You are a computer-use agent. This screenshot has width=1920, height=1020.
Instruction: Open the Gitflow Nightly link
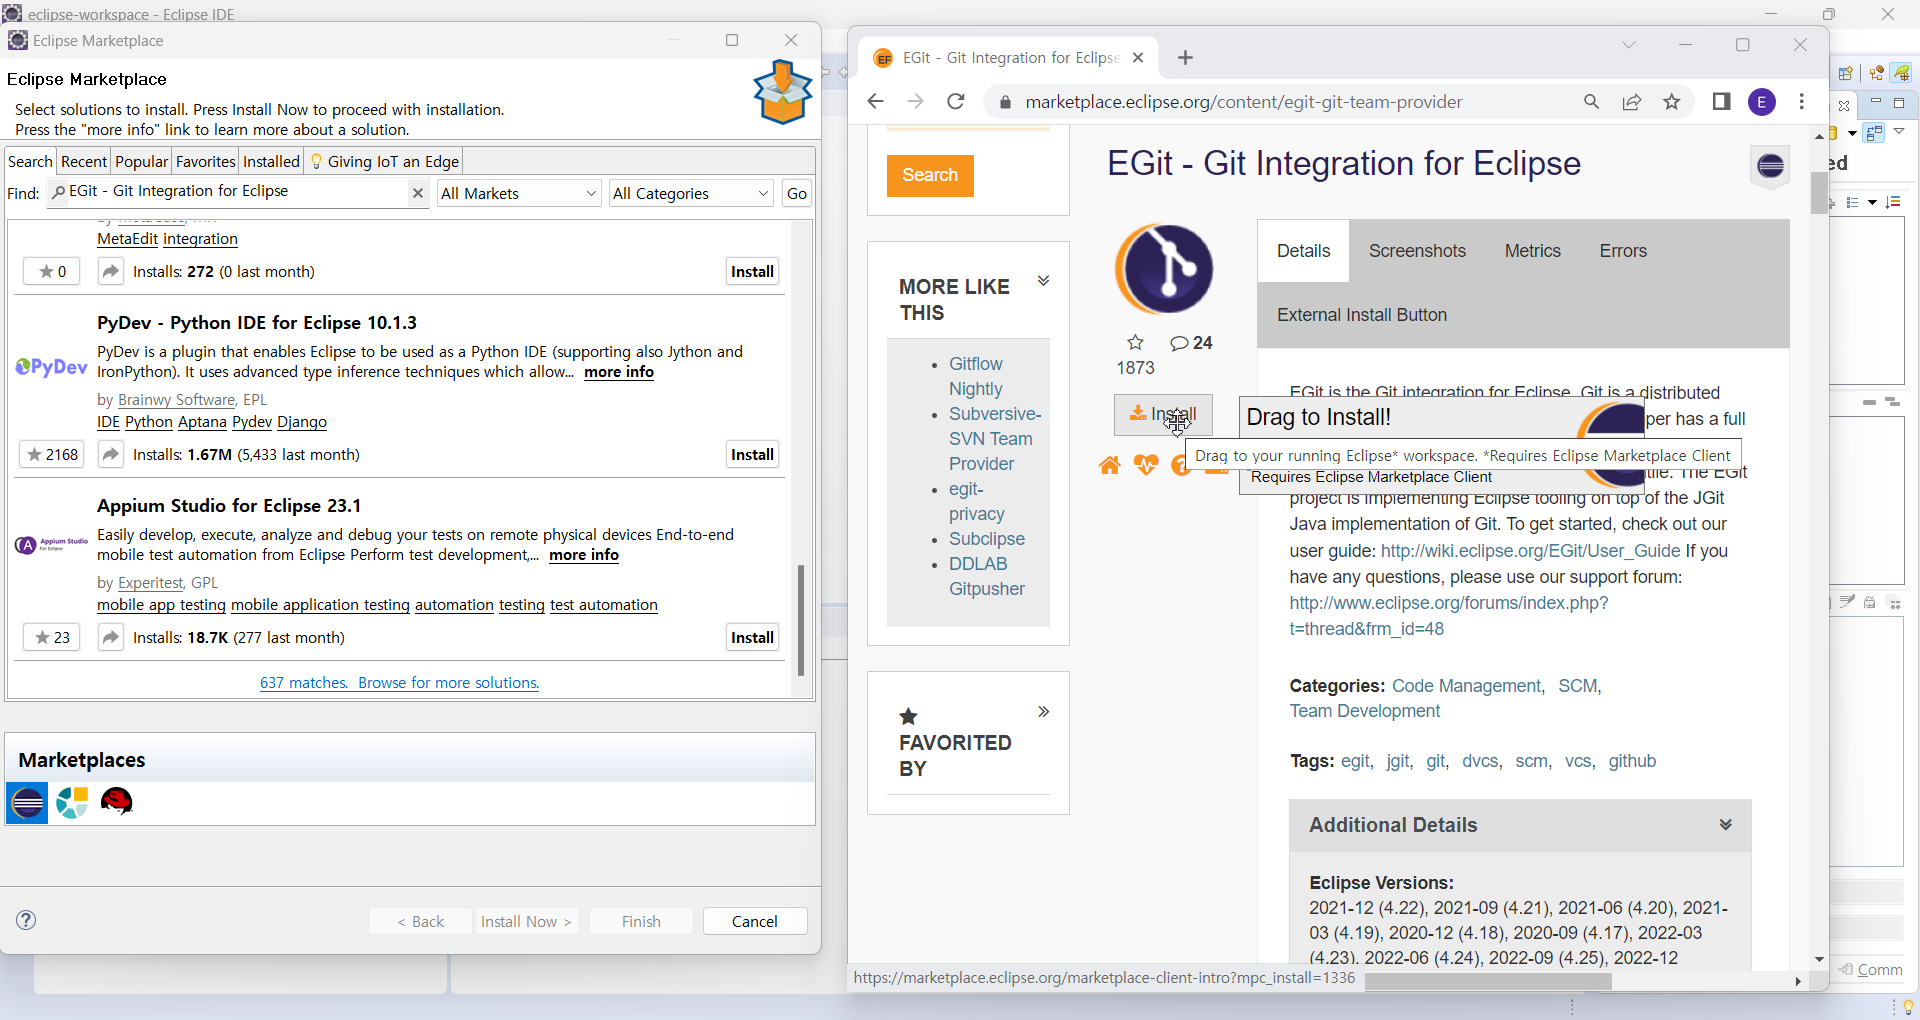(x=976, y=376)
